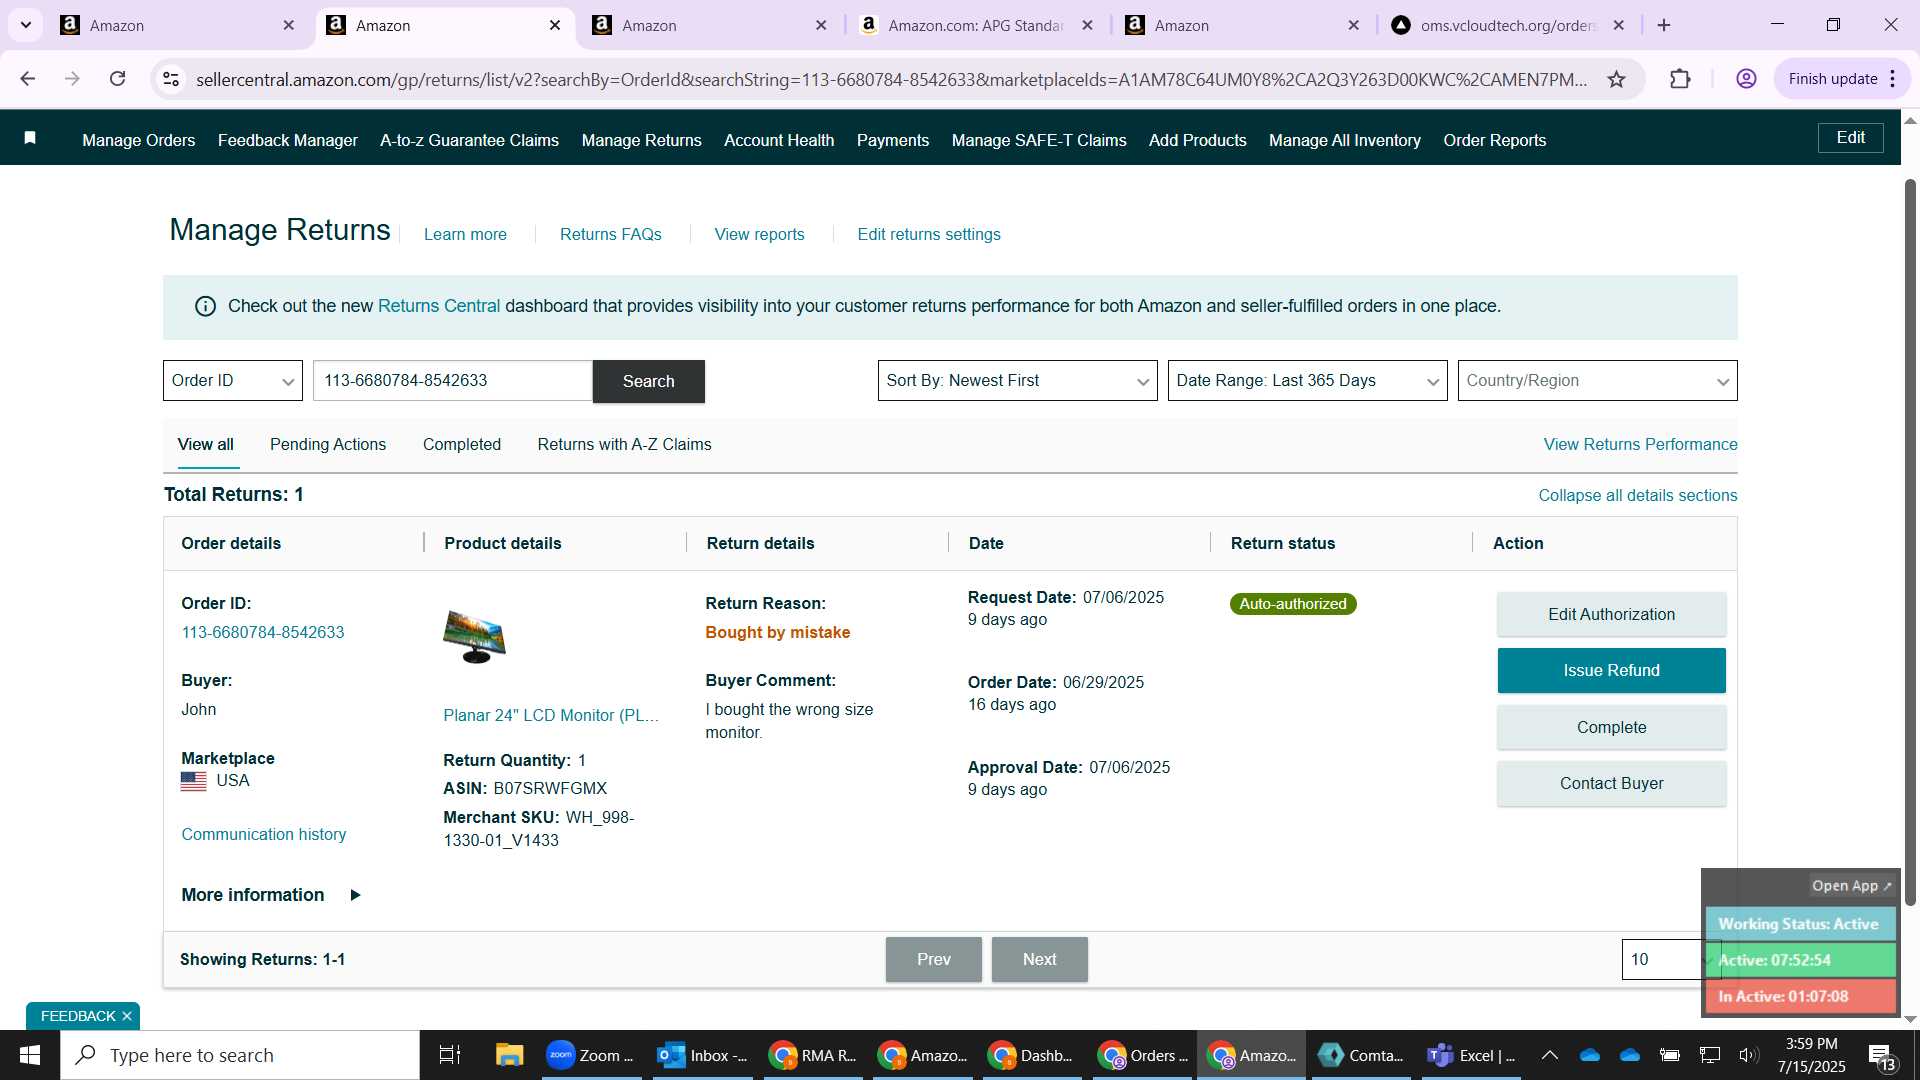Open Manage Orders in the navbar
Viewport: 1920px width, 1080px height.
click(139, 141)
